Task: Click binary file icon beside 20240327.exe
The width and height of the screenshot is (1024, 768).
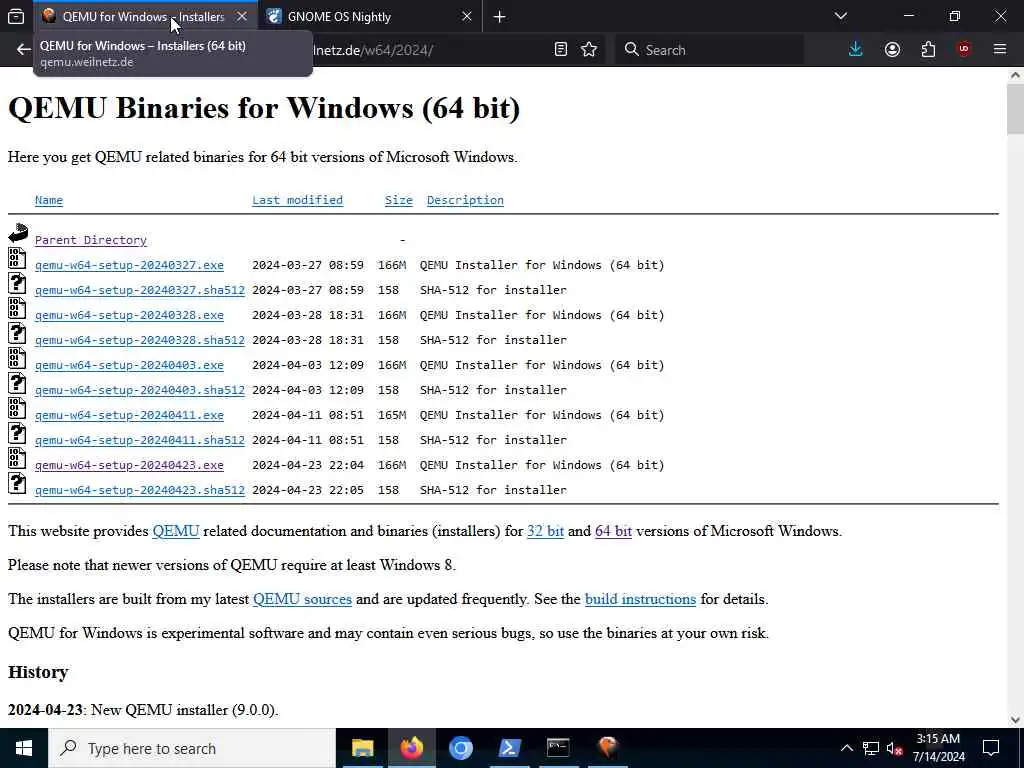Action: click(x=17, y=258)
